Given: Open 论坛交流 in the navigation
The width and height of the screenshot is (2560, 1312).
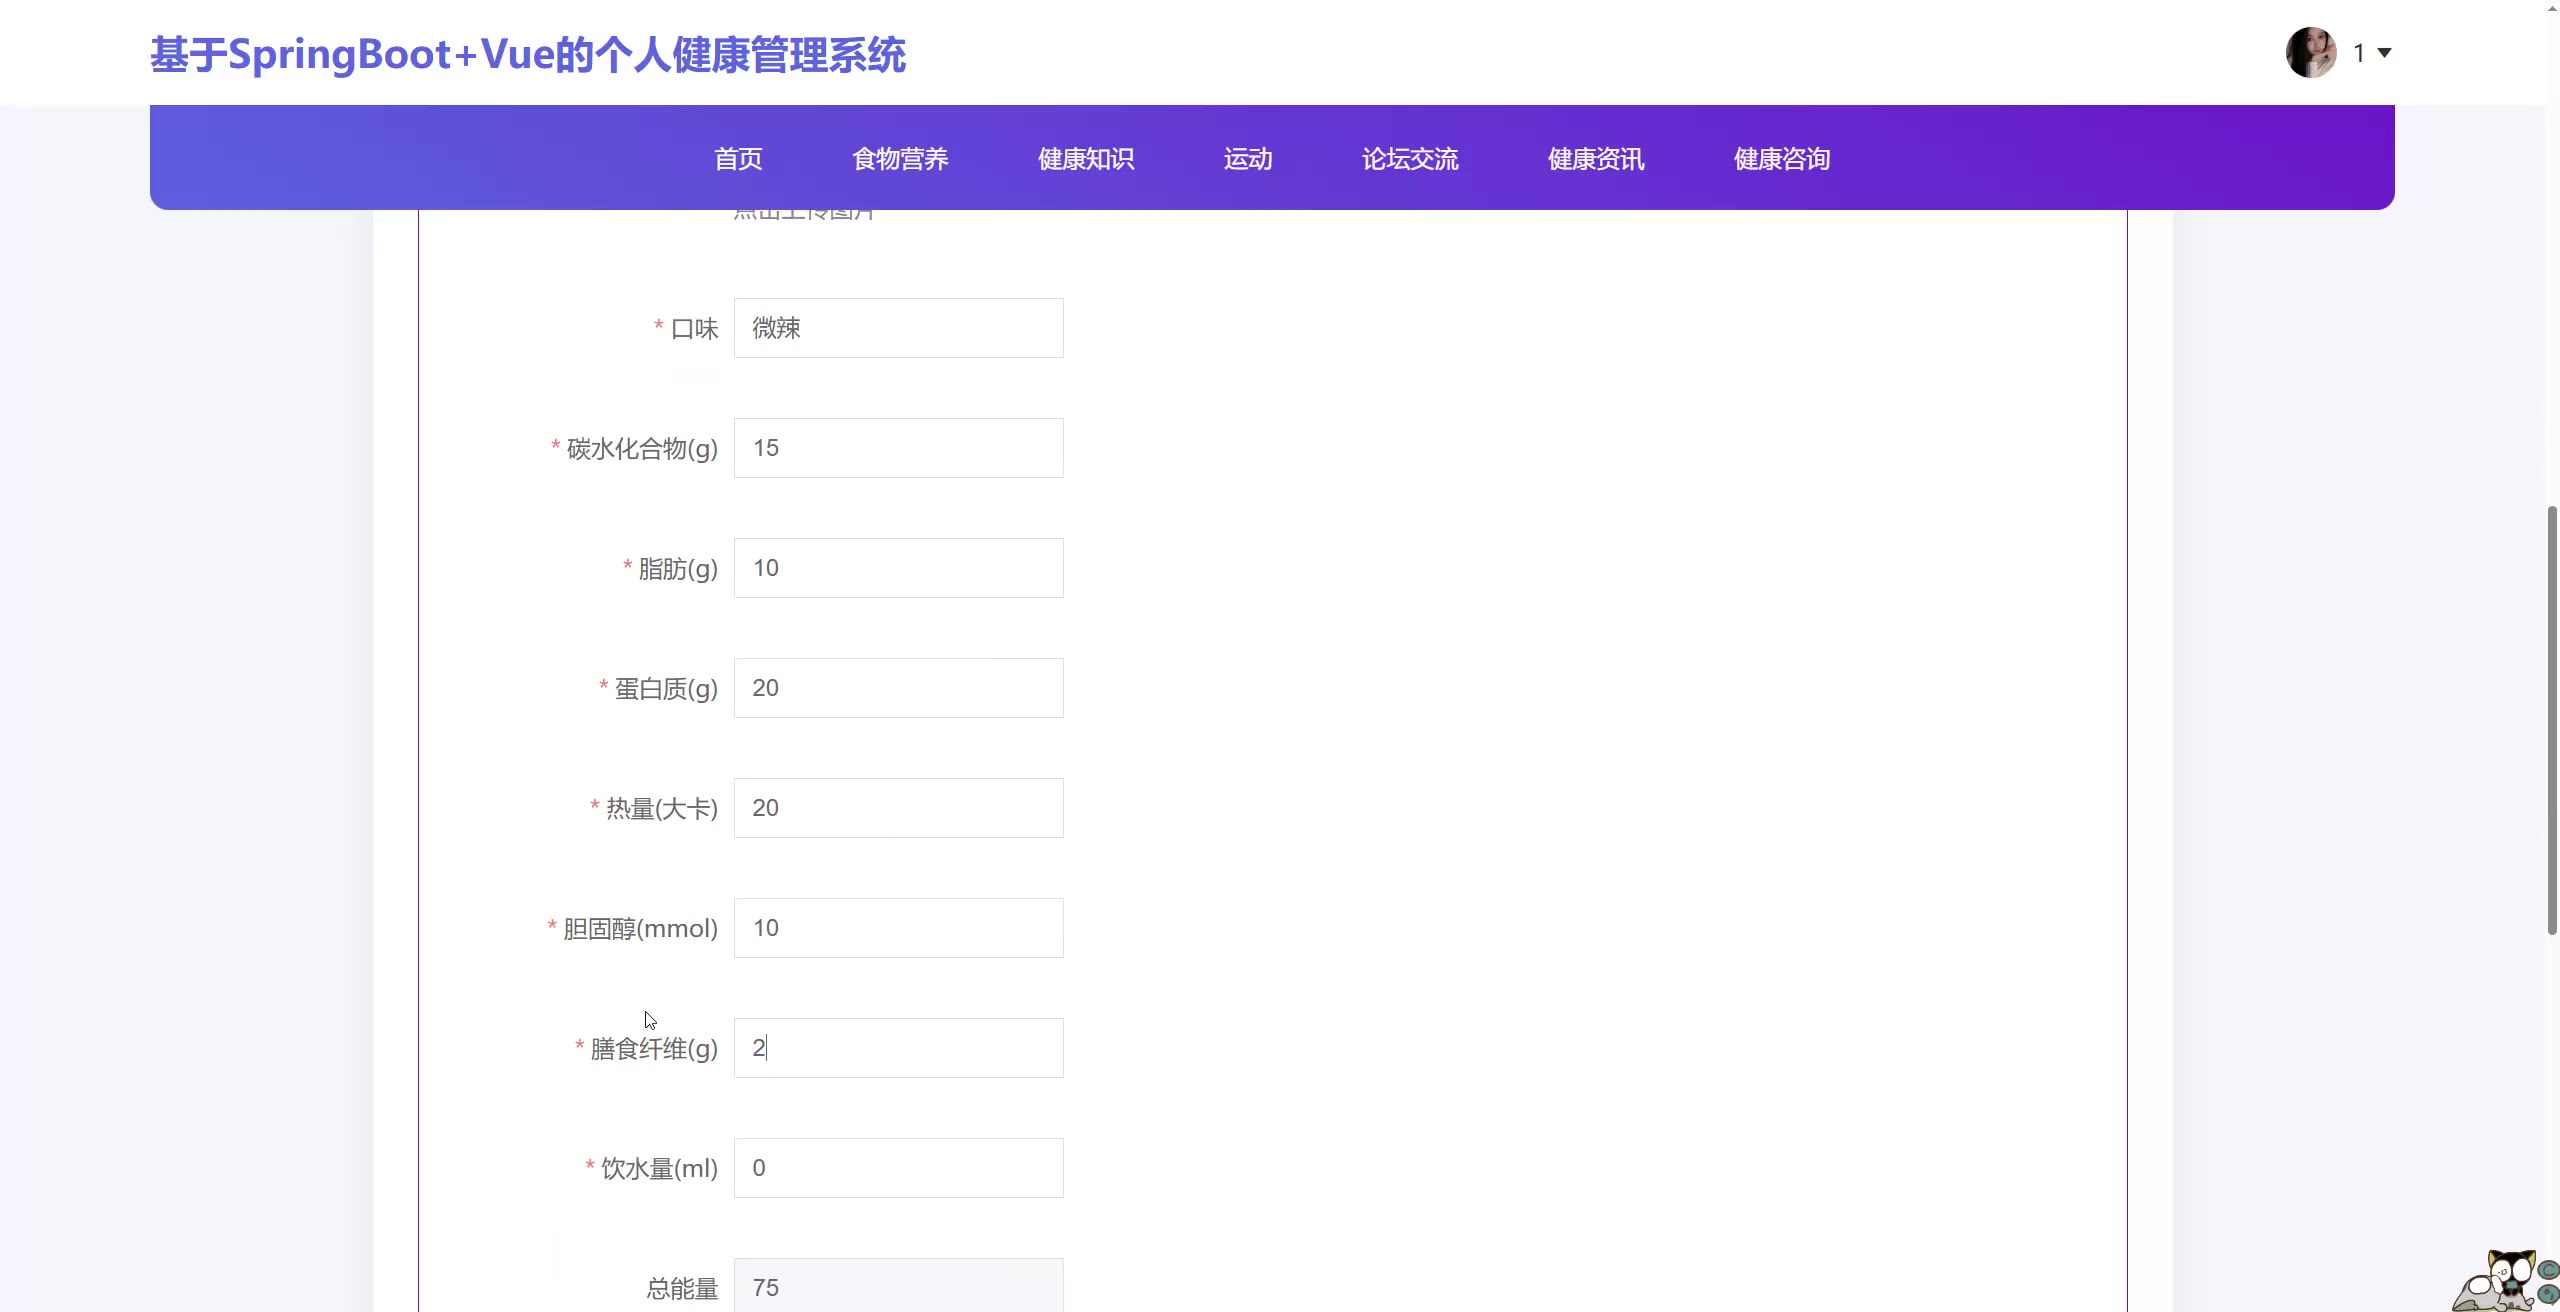Looking at the screenshot, I should point(1410,159).
